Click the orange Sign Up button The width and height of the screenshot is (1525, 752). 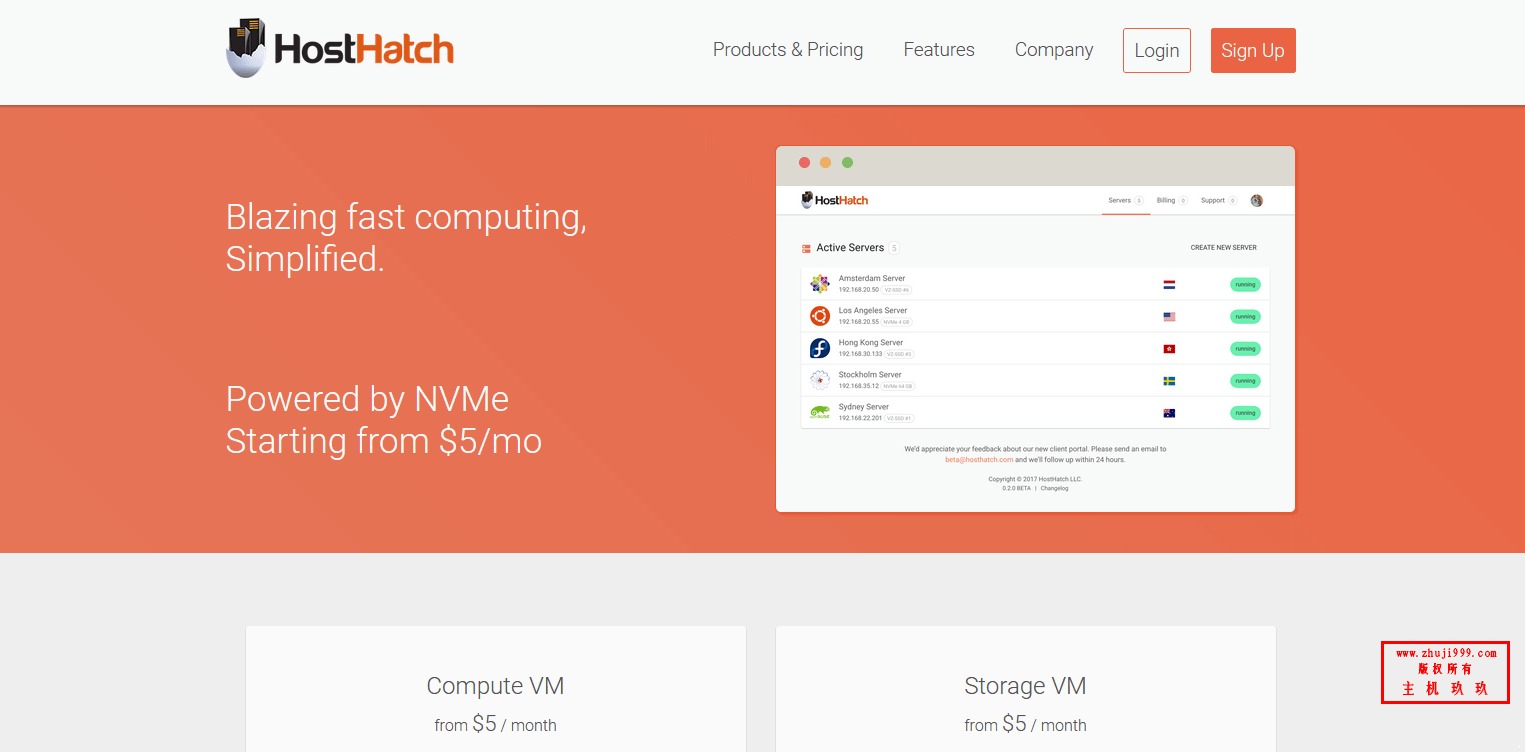click(x=1253, y=50)
